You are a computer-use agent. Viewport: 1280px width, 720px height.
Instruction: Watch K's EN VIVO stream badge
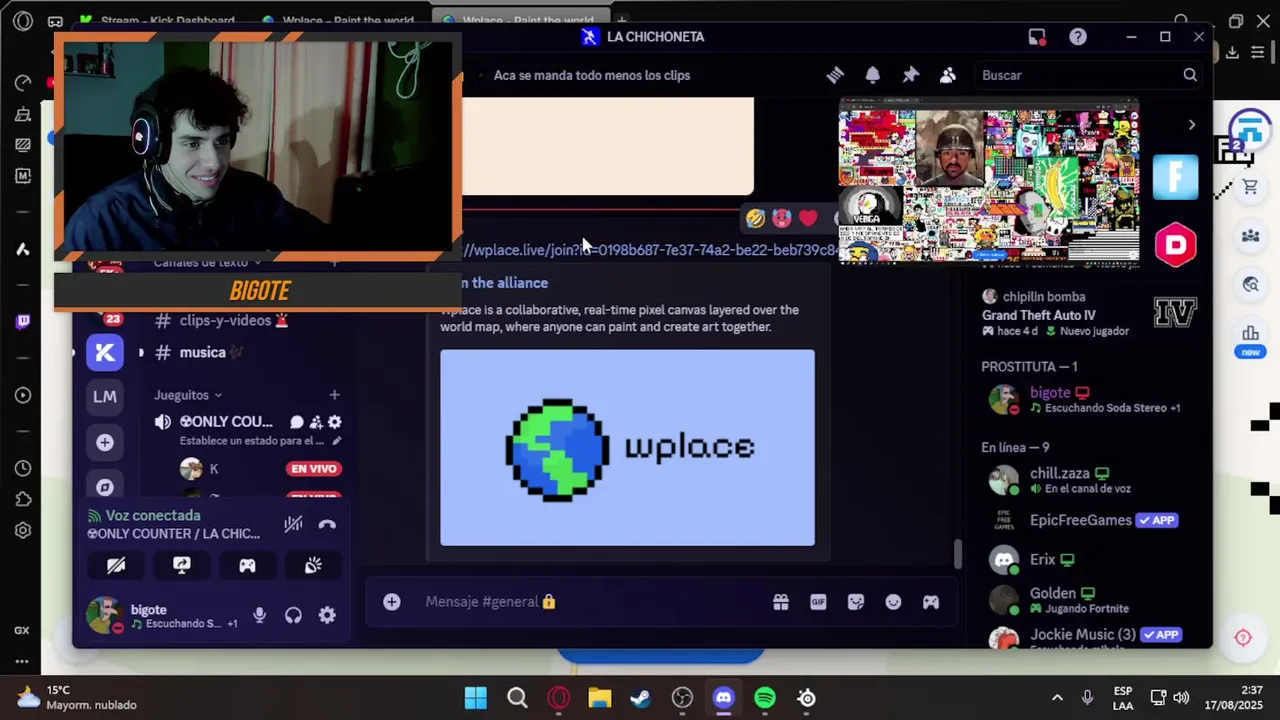(x=314, y=469)
